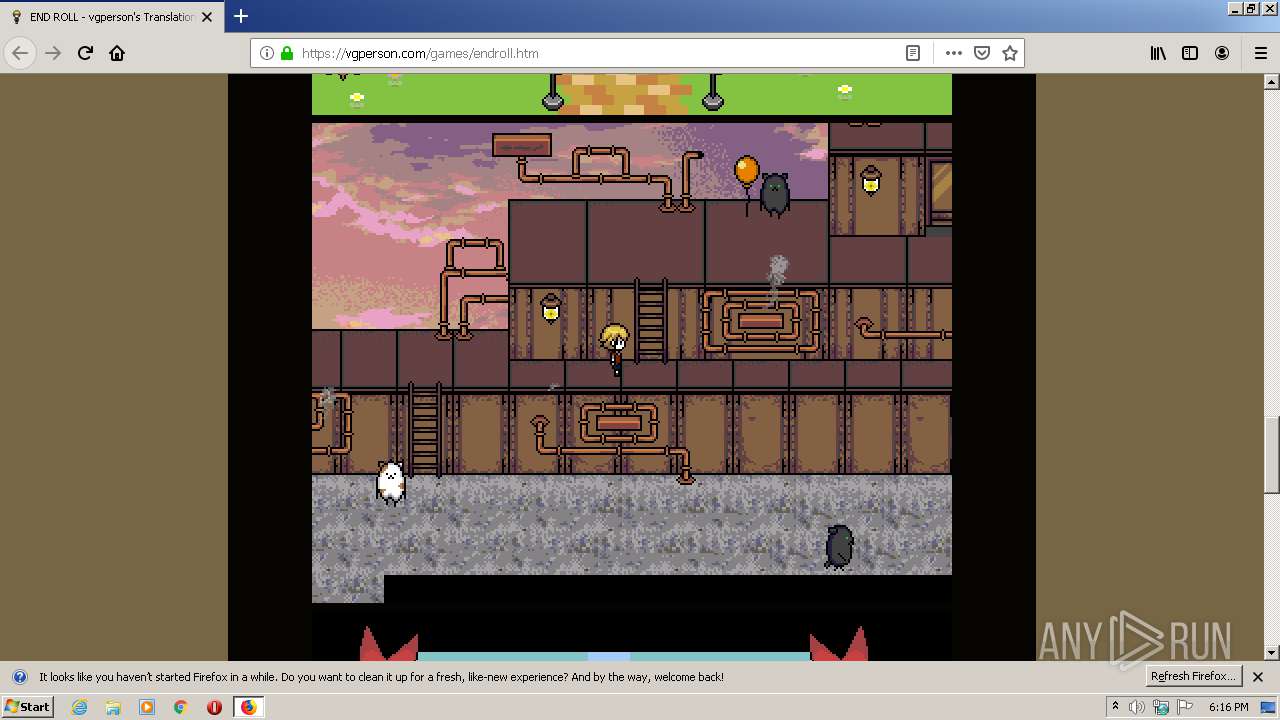Click the white ghost creature by the ladder
Image resolution: width=1280 pixels, height=720 pixels.
click(391, 482)
